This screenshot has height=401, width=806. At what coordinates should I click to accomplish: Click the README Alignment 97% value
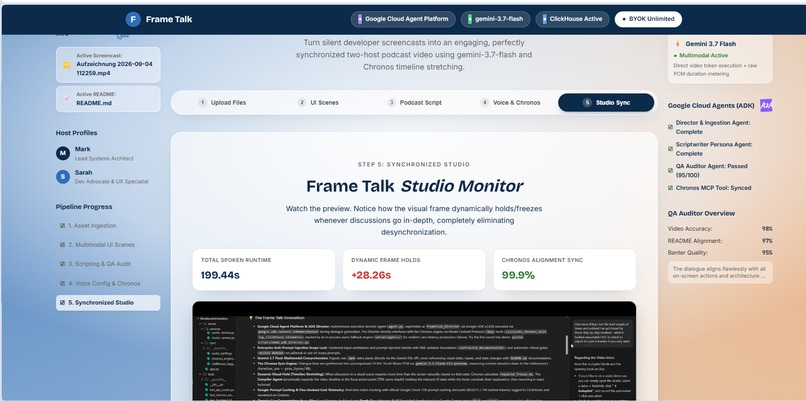[767, 241]
